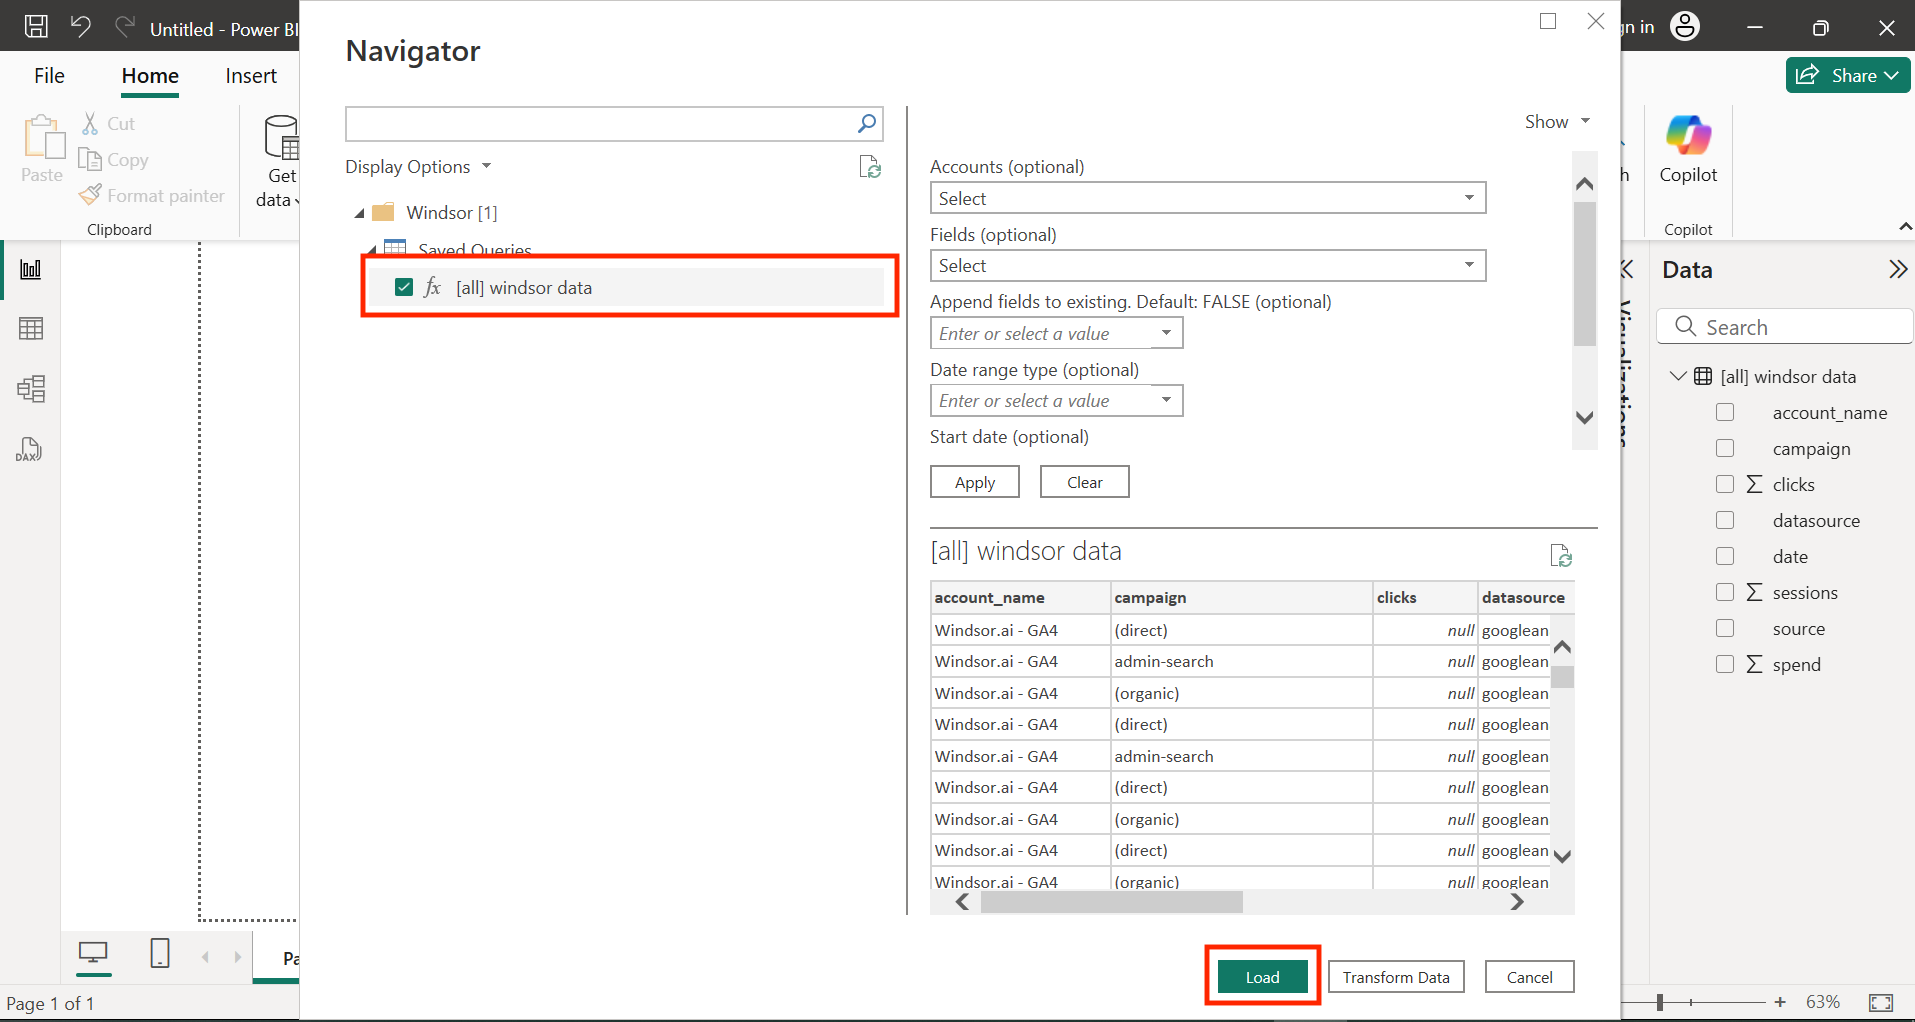This screenshot has height=1022, width=1915.
Task: Click preview table right scroll arrow
Action: click(x=1517, y=902)
